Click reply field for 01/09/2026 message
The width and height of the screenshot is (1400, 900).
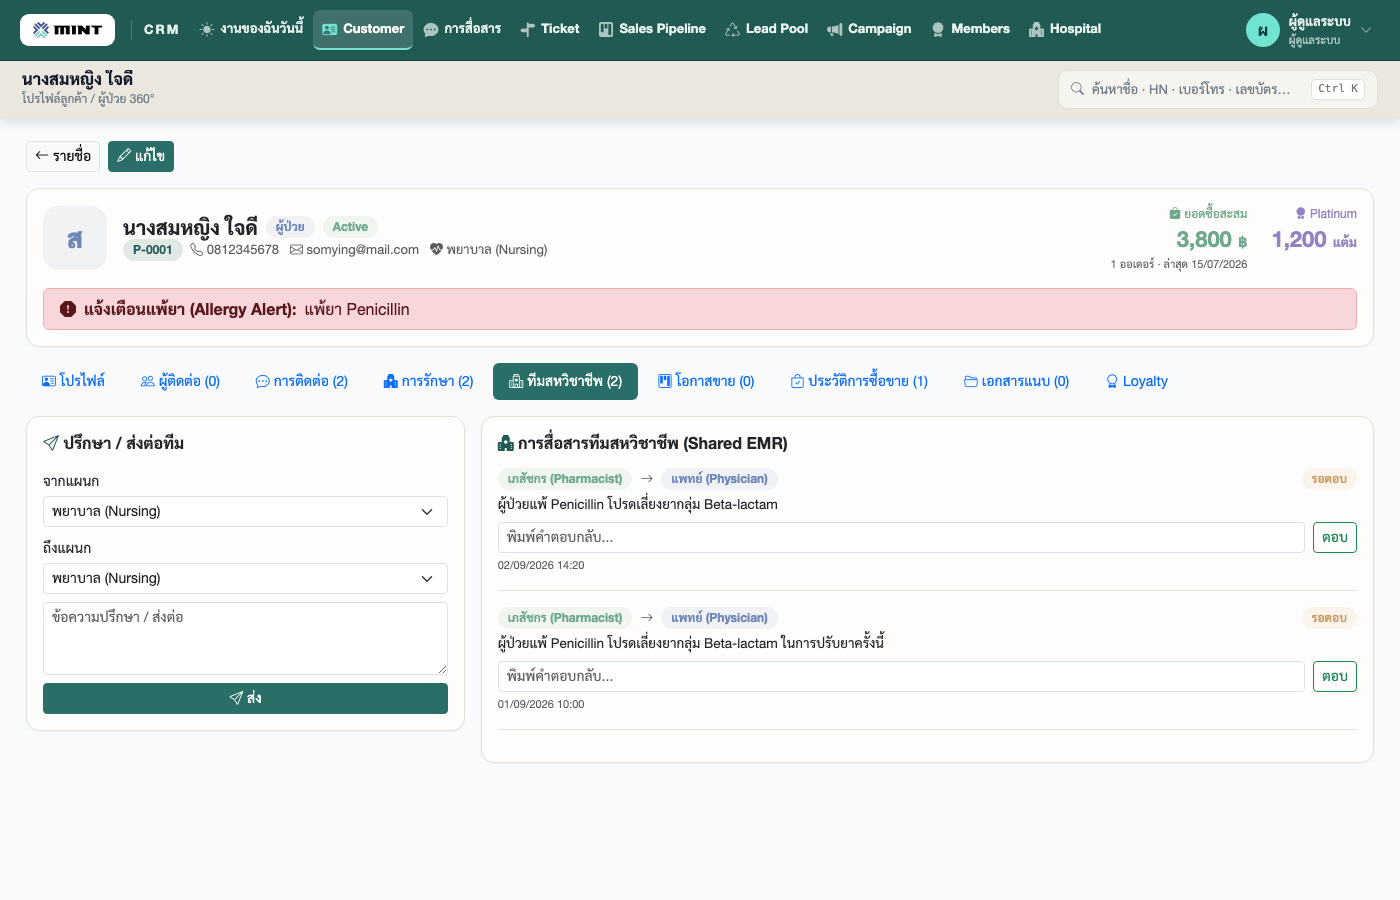(901, 676)
